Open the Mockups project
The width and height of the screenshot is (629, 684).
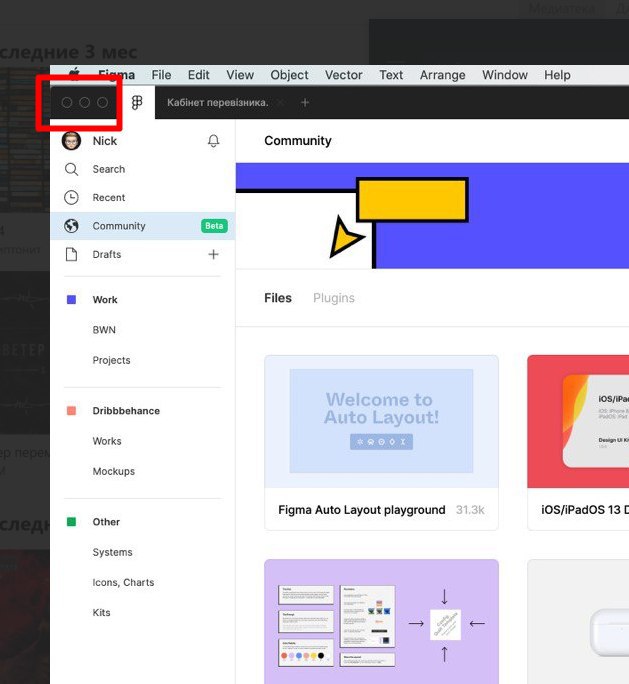[x=113, y=472]
